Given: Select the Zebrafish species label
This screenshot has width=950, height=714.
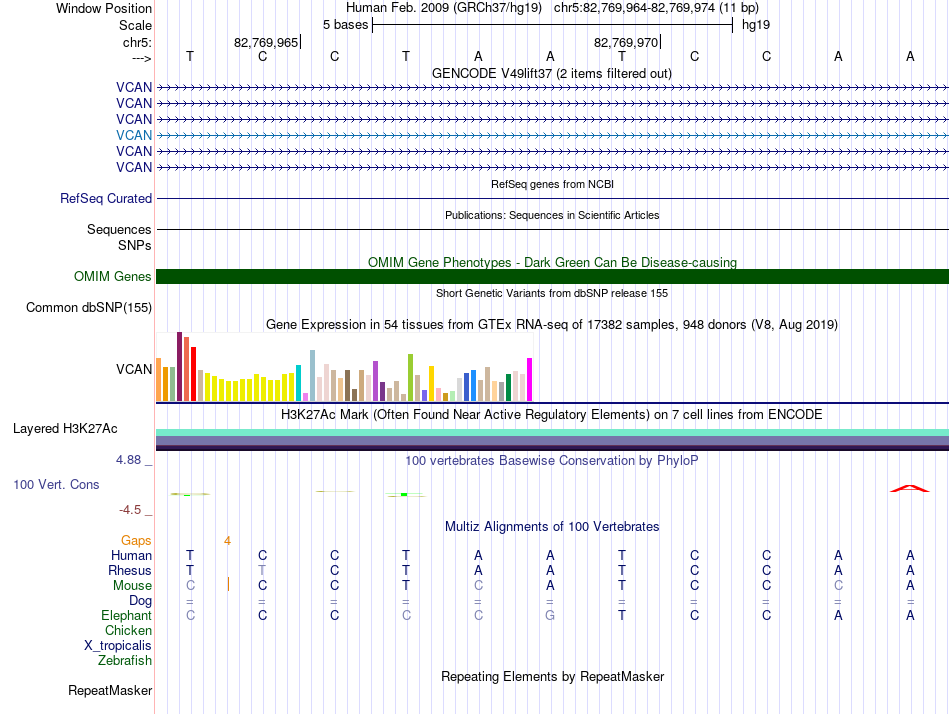Looking at the screenshot, I should click(x=125, y=660).
